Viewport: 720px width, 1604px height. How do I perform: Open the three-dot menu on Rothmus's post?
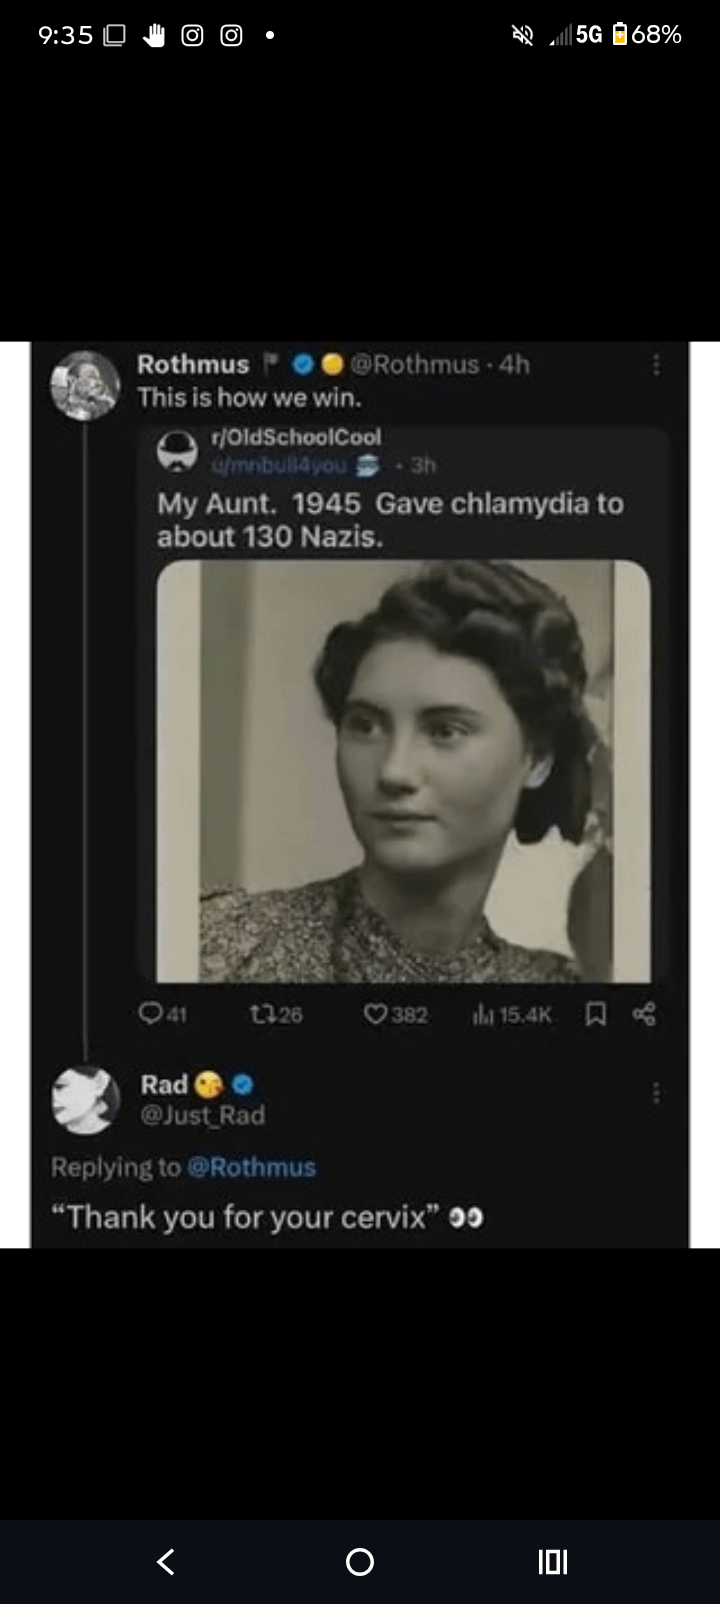coord(656,366)
